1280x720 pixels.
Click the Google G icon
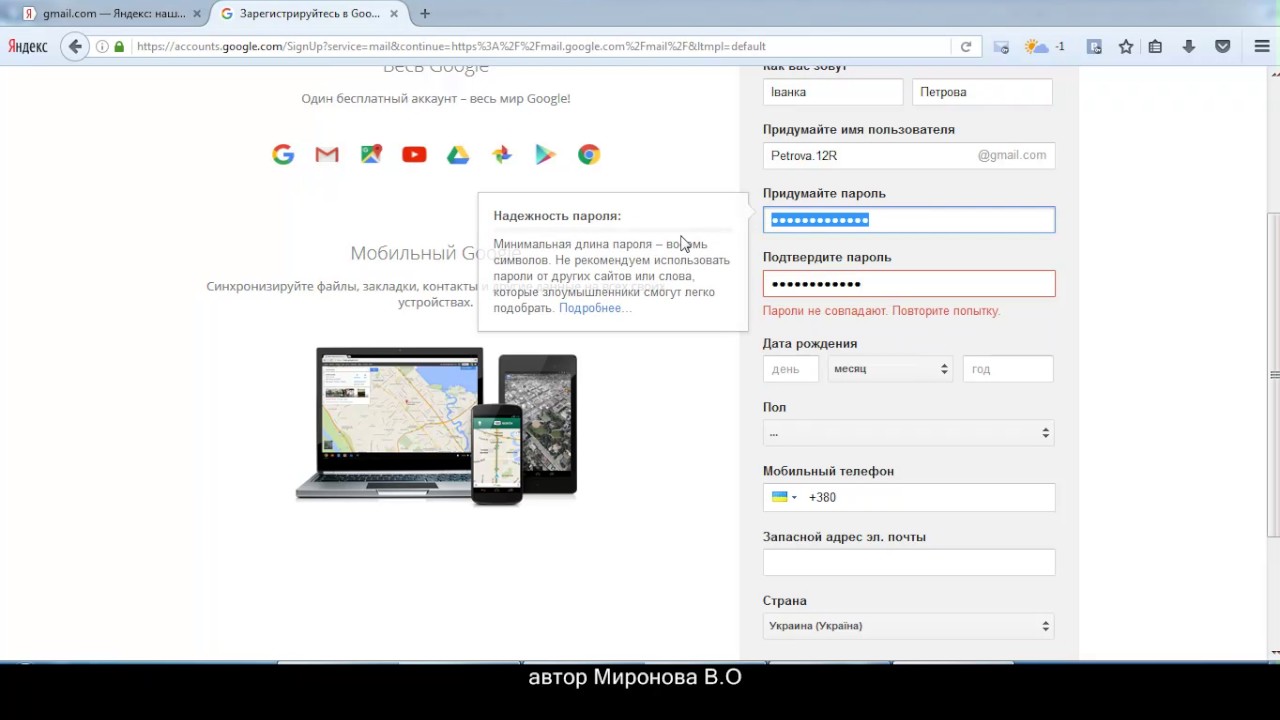[283, 154]
